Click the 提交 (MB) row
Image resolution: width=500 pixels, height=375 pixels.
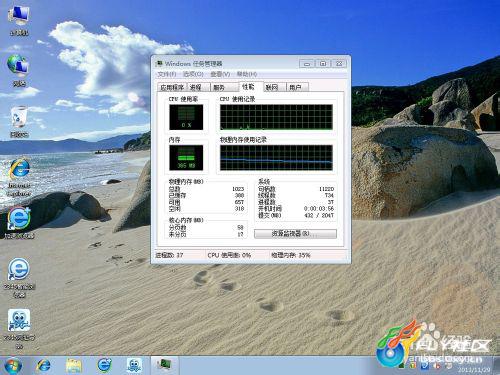296,215
